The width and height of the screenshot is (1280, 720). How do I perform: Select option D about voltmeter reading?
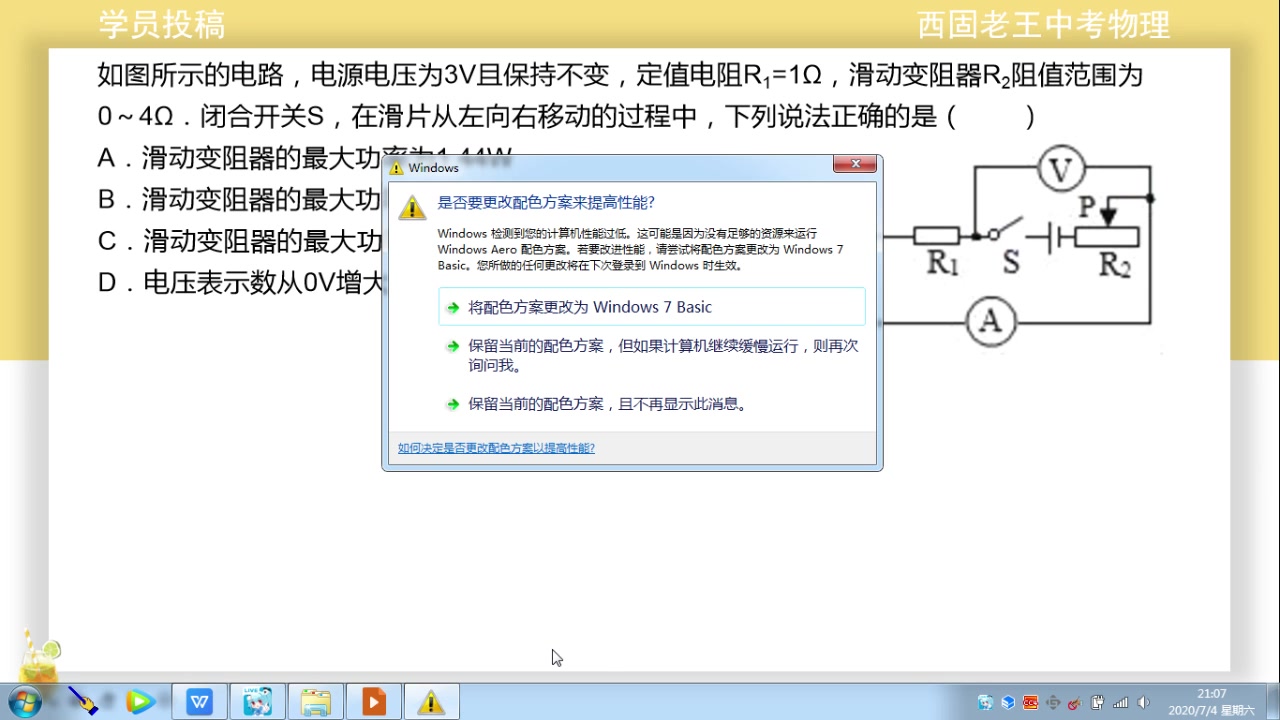click(x=240, y=284)
